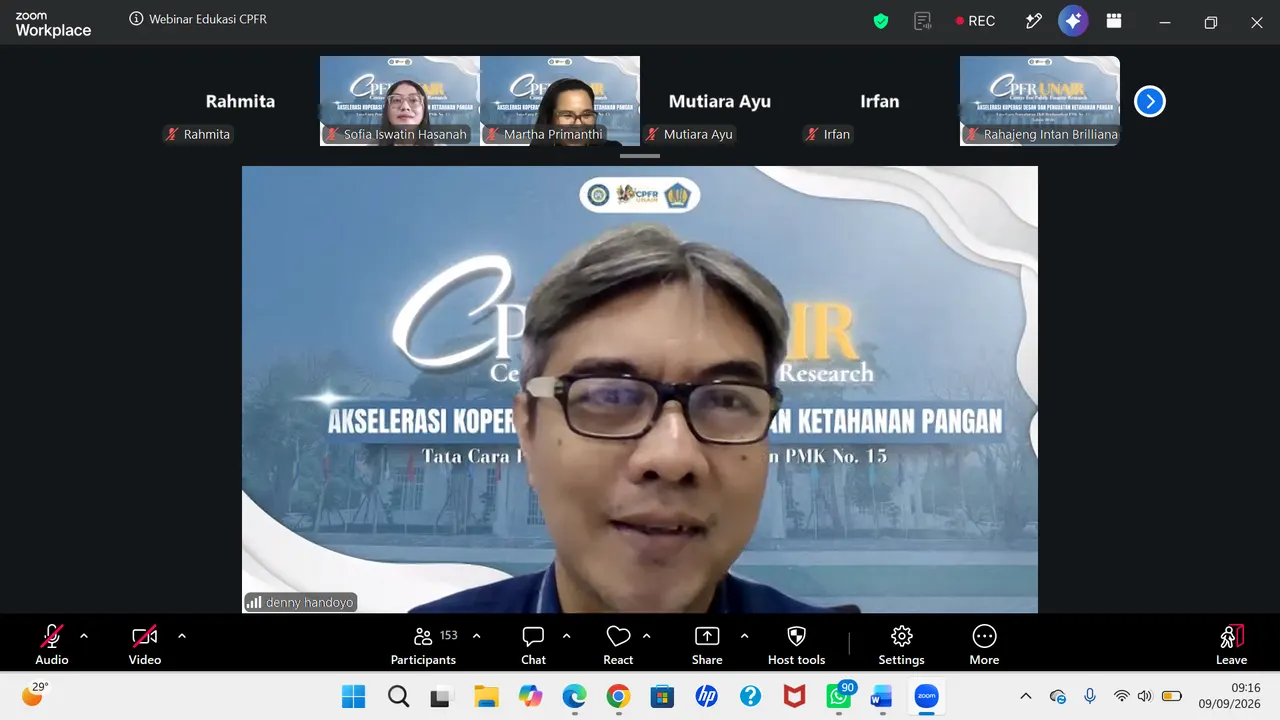Launch Copilot from taskbar
Screen dimensions: 1280x720
coord(530,697)
